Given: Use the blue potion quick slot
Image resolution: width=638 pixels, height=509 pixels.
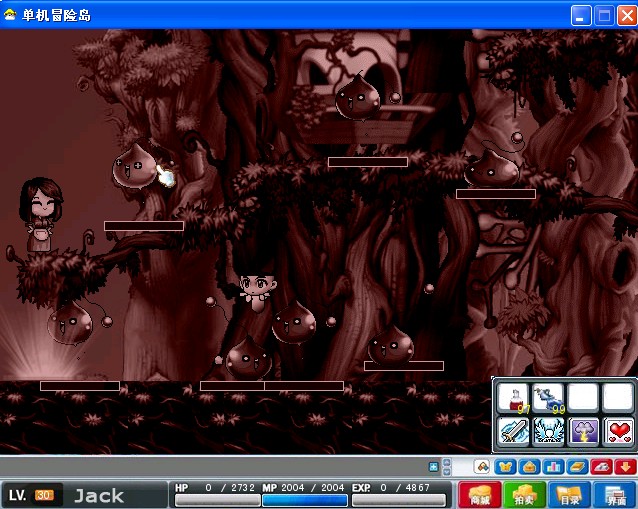Looking at the screenshot, I should click(x=548, y=397).
